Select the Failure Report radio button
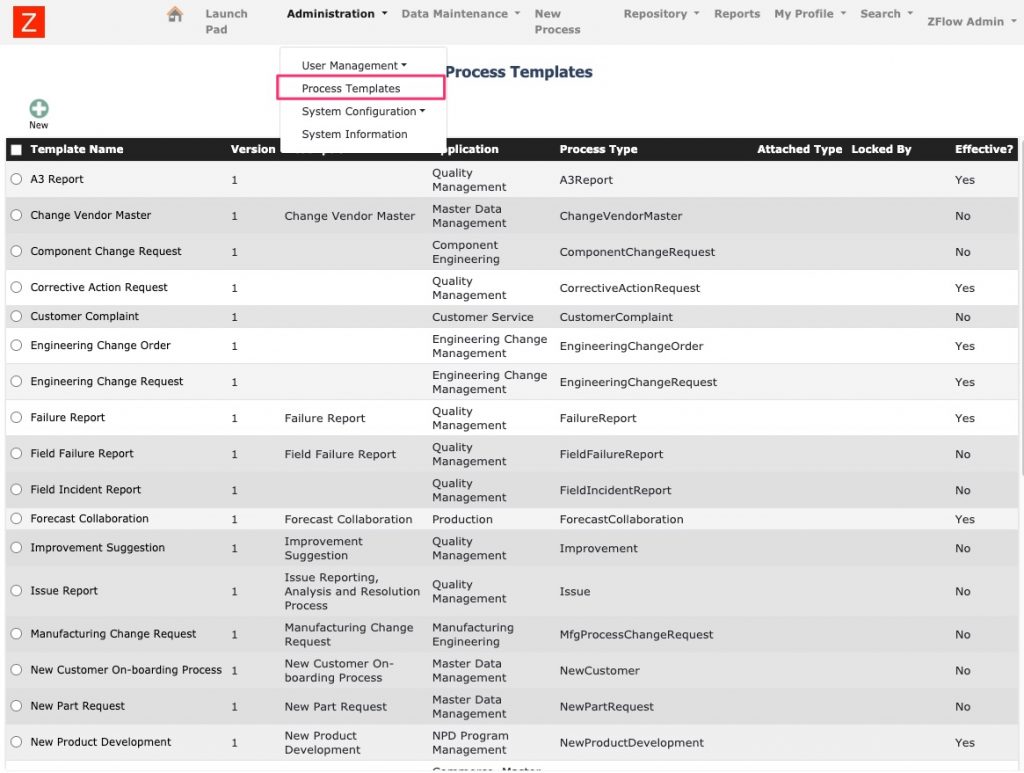The image size is (1024, 773). (x=16, y=417)
